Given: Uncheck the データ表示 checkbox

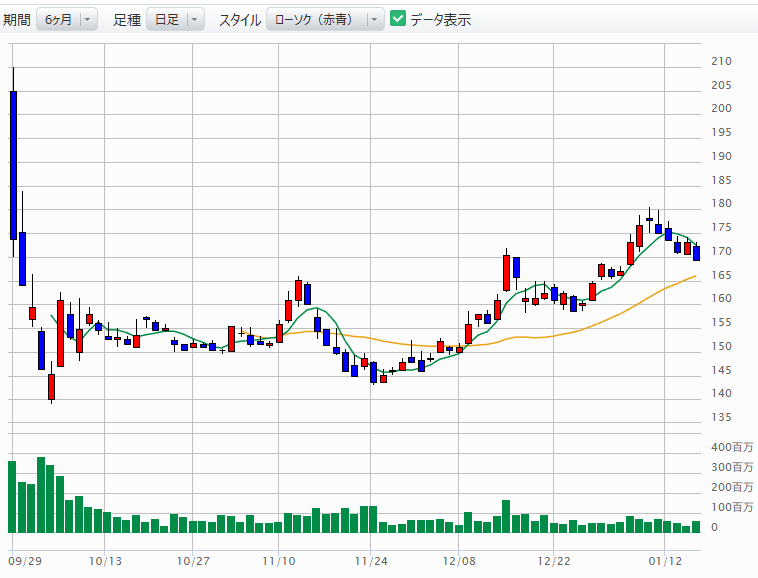Looking at the screenshot, I should 398,19.
